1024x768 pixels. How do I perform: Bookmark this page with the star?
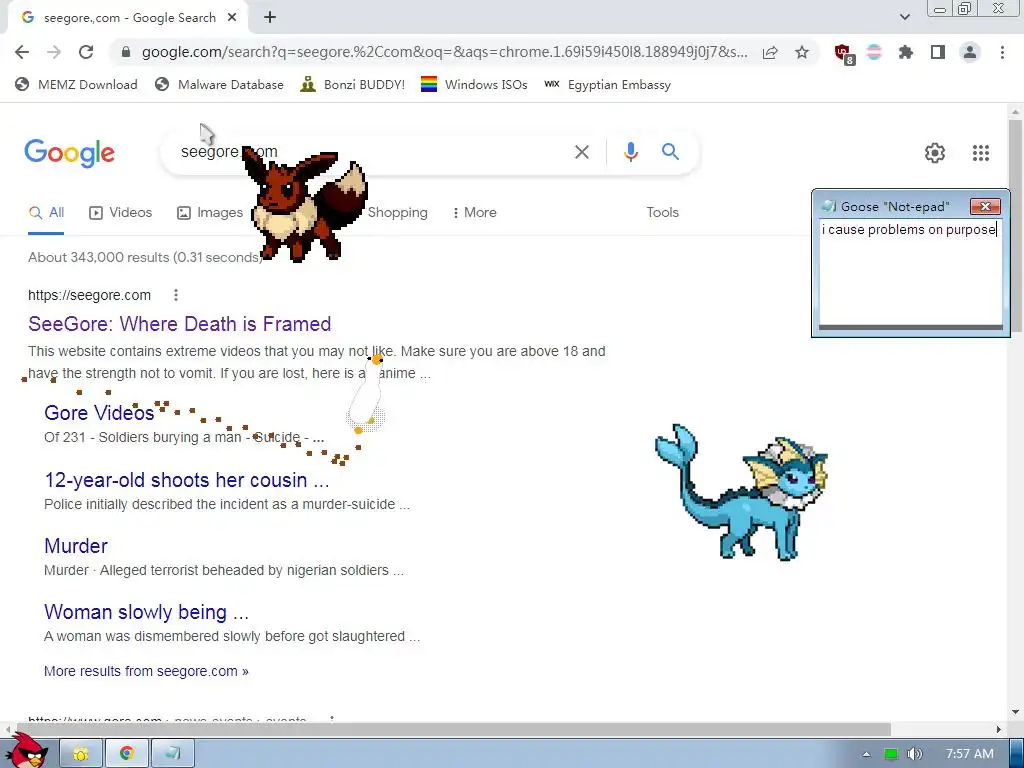coord(802,52)
